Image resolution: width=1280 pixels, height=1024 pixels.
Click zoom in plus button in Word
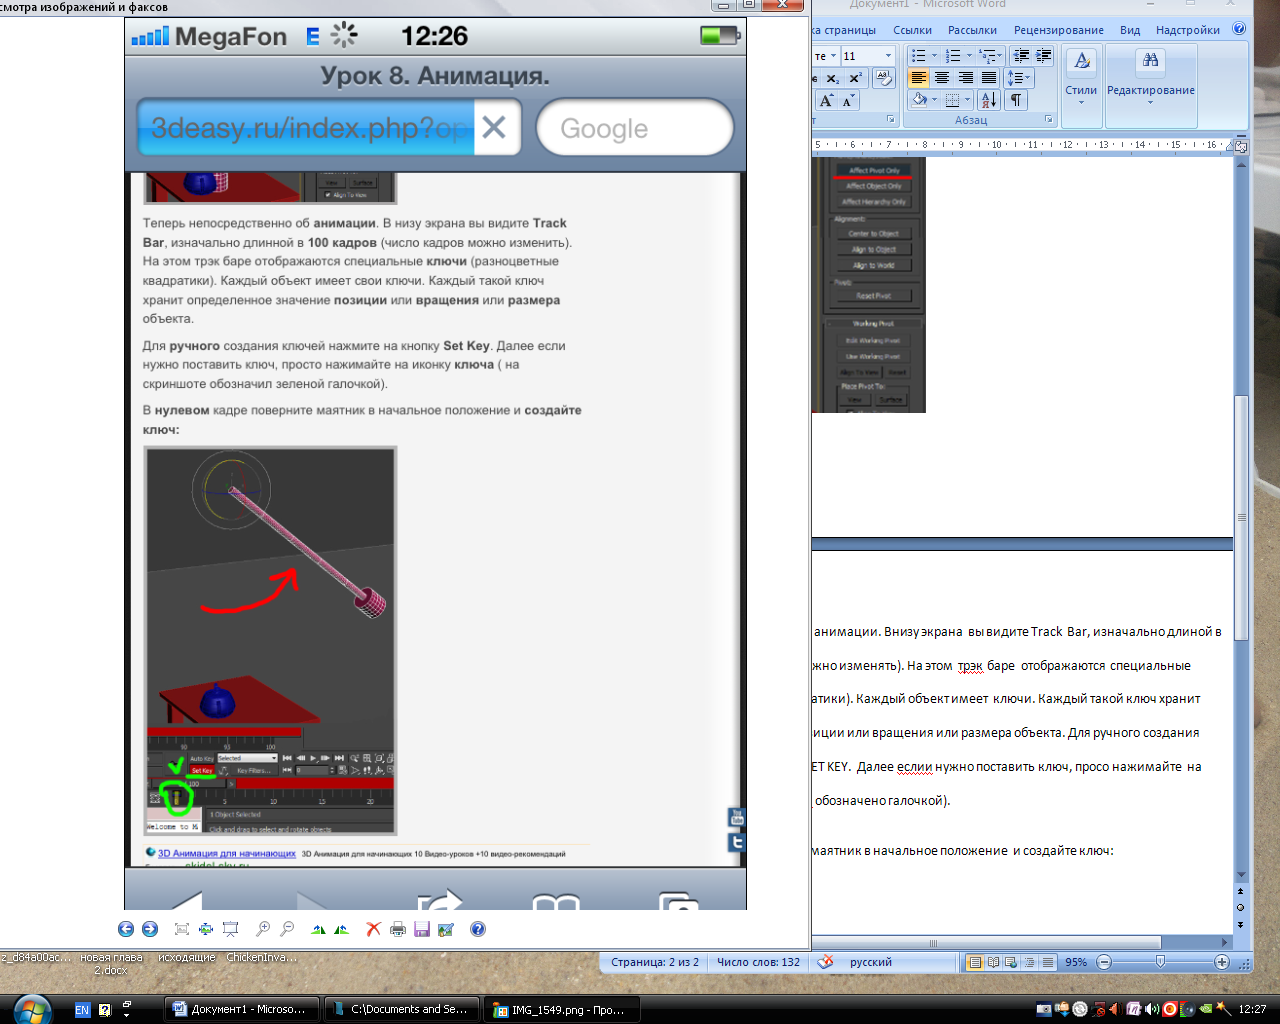(x=1222, y=962)
